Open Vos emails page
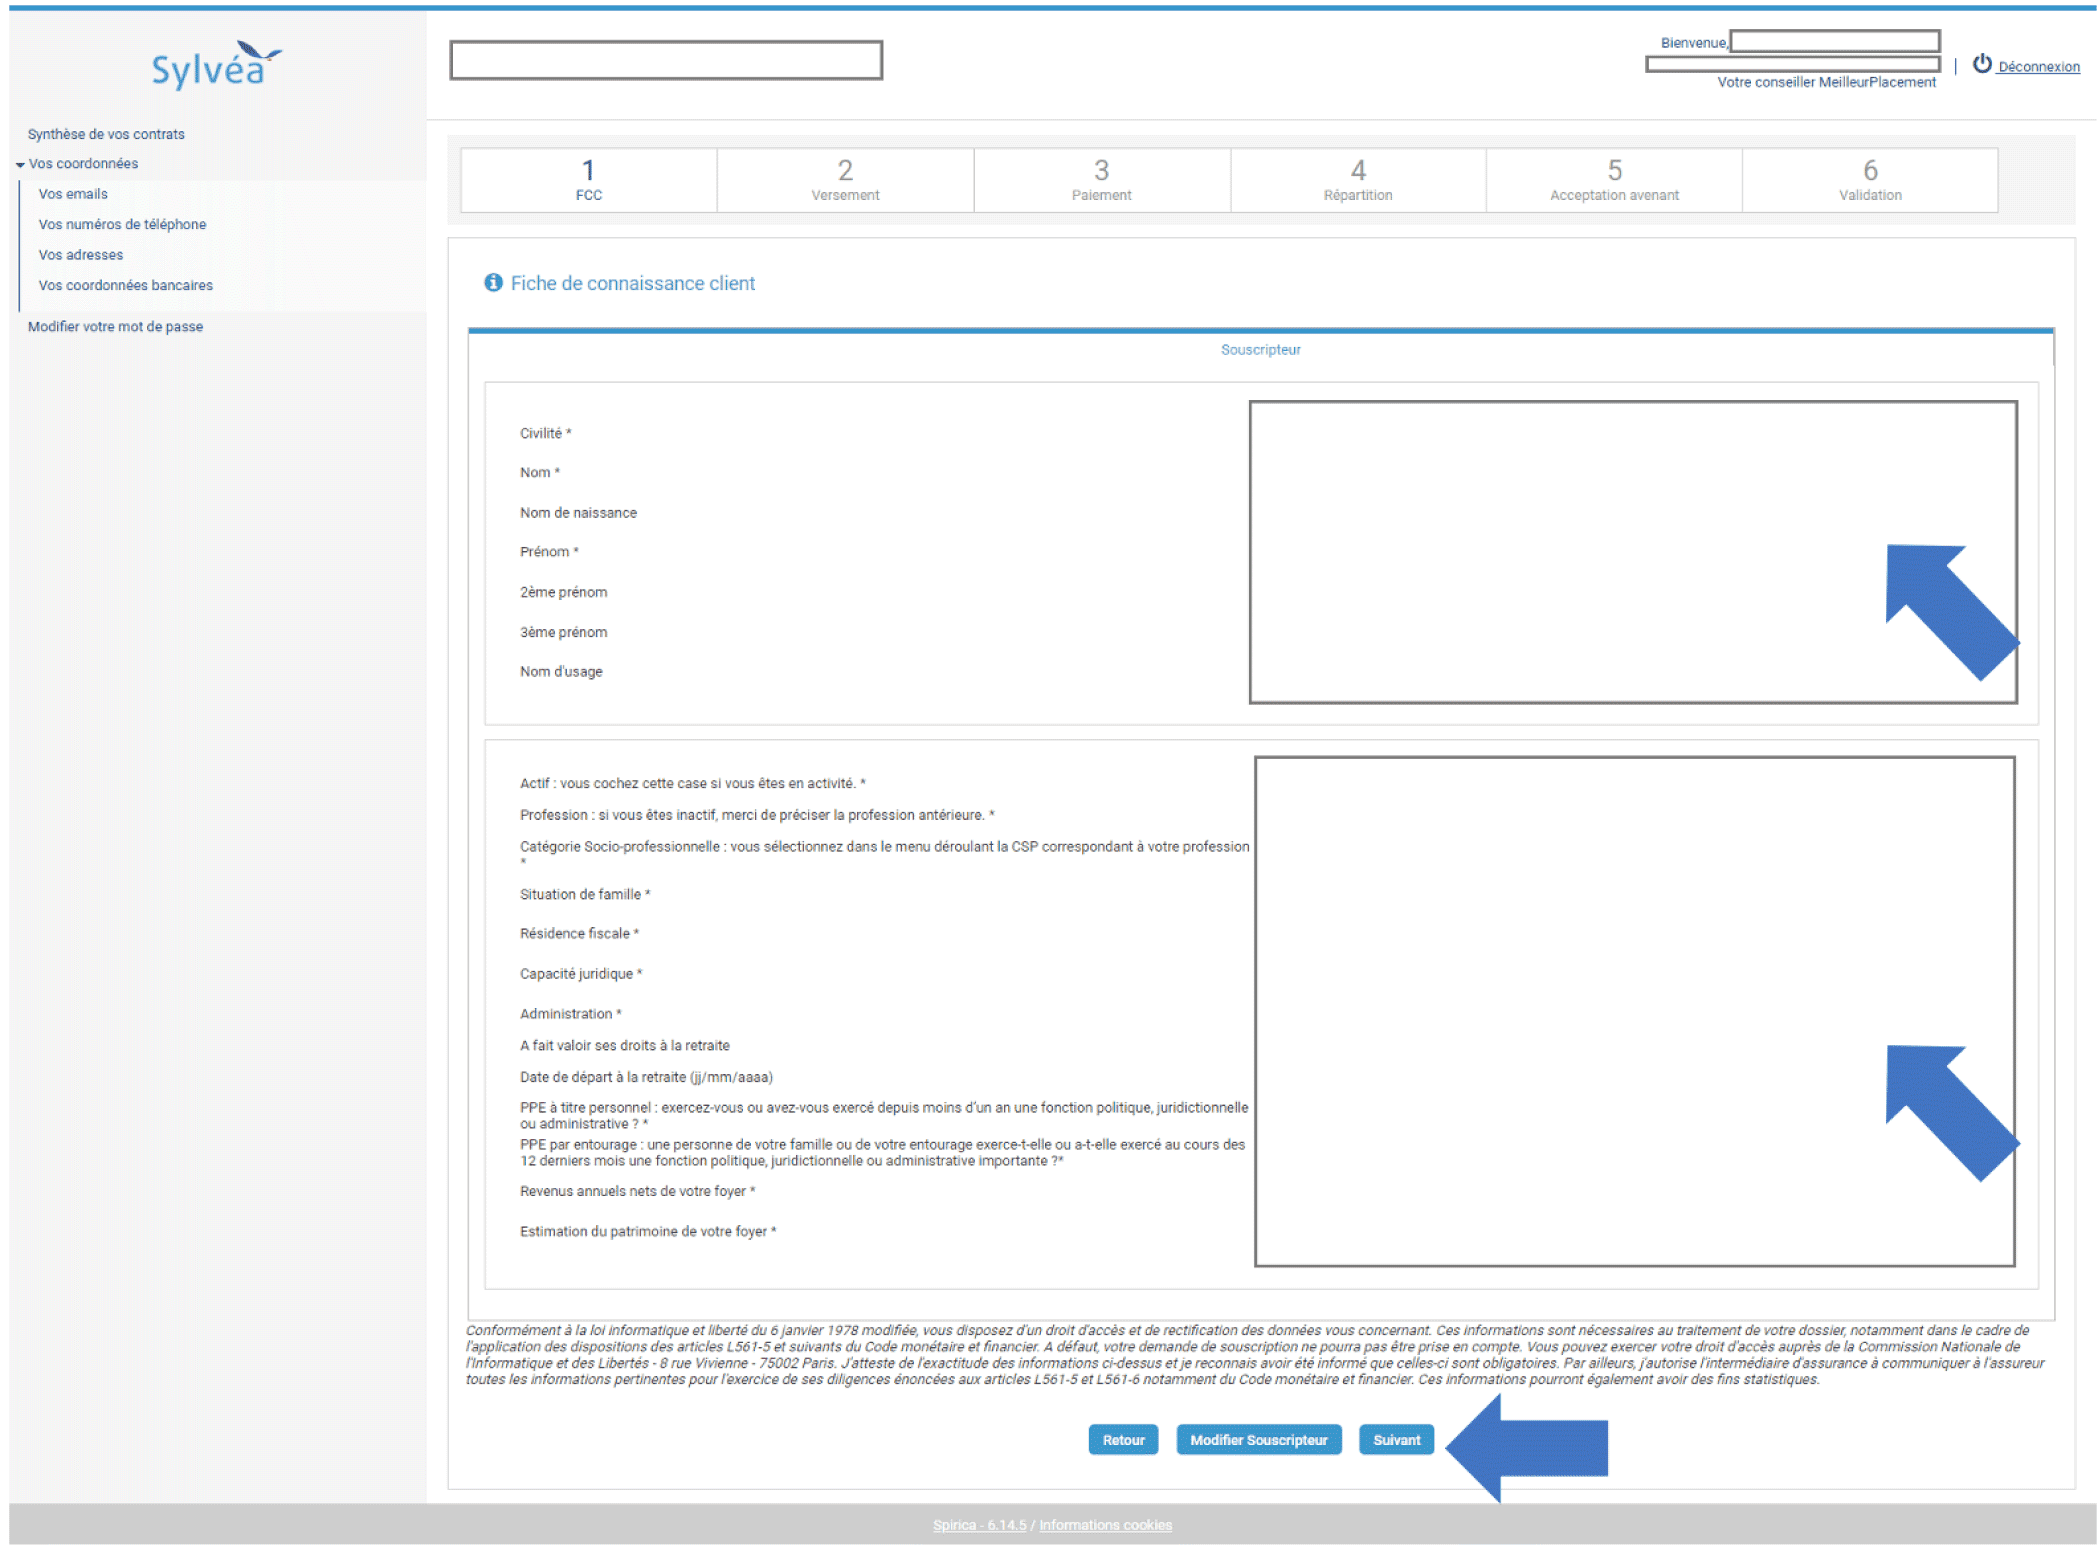 tap(73, 194)
